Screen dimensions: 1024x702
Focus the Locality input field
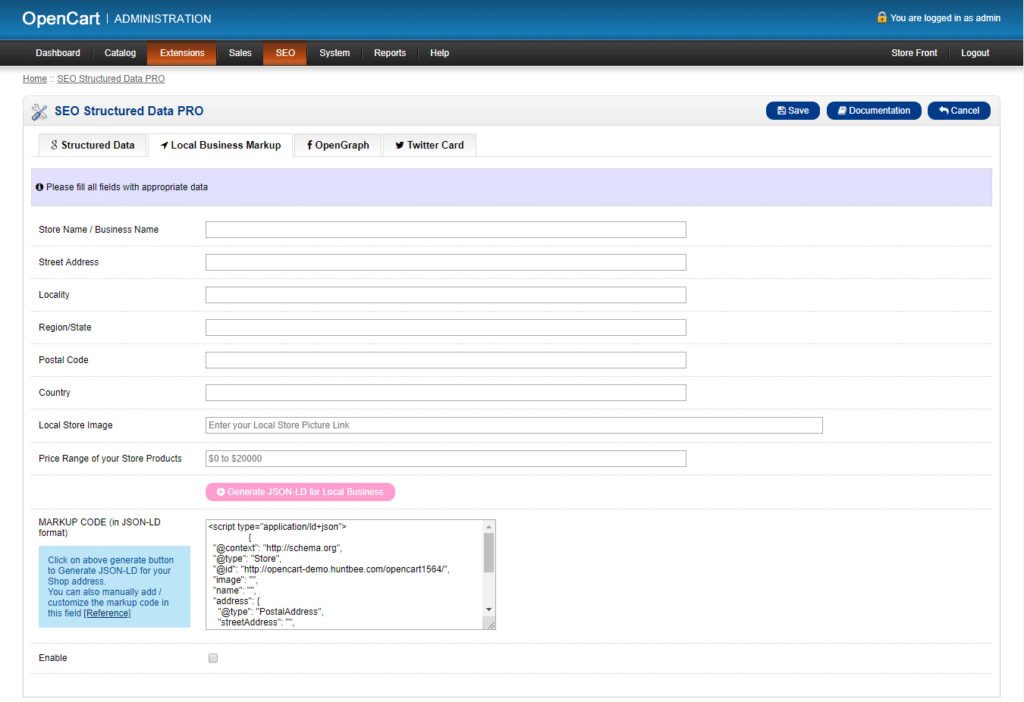[x=445, y=295]
